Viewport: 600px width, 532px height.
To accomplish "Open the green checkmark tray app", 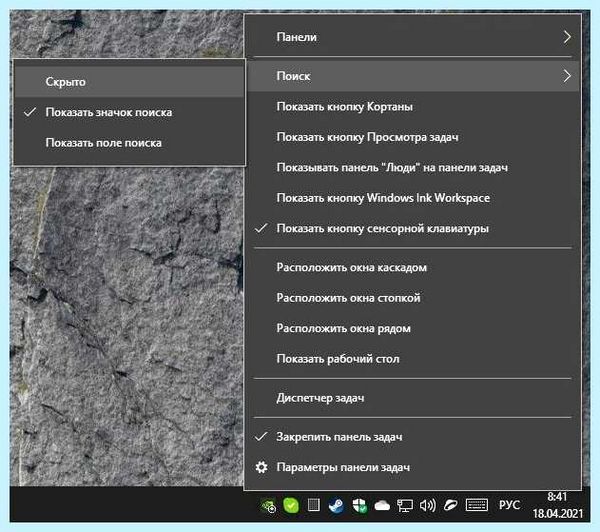I will point(291,506).
